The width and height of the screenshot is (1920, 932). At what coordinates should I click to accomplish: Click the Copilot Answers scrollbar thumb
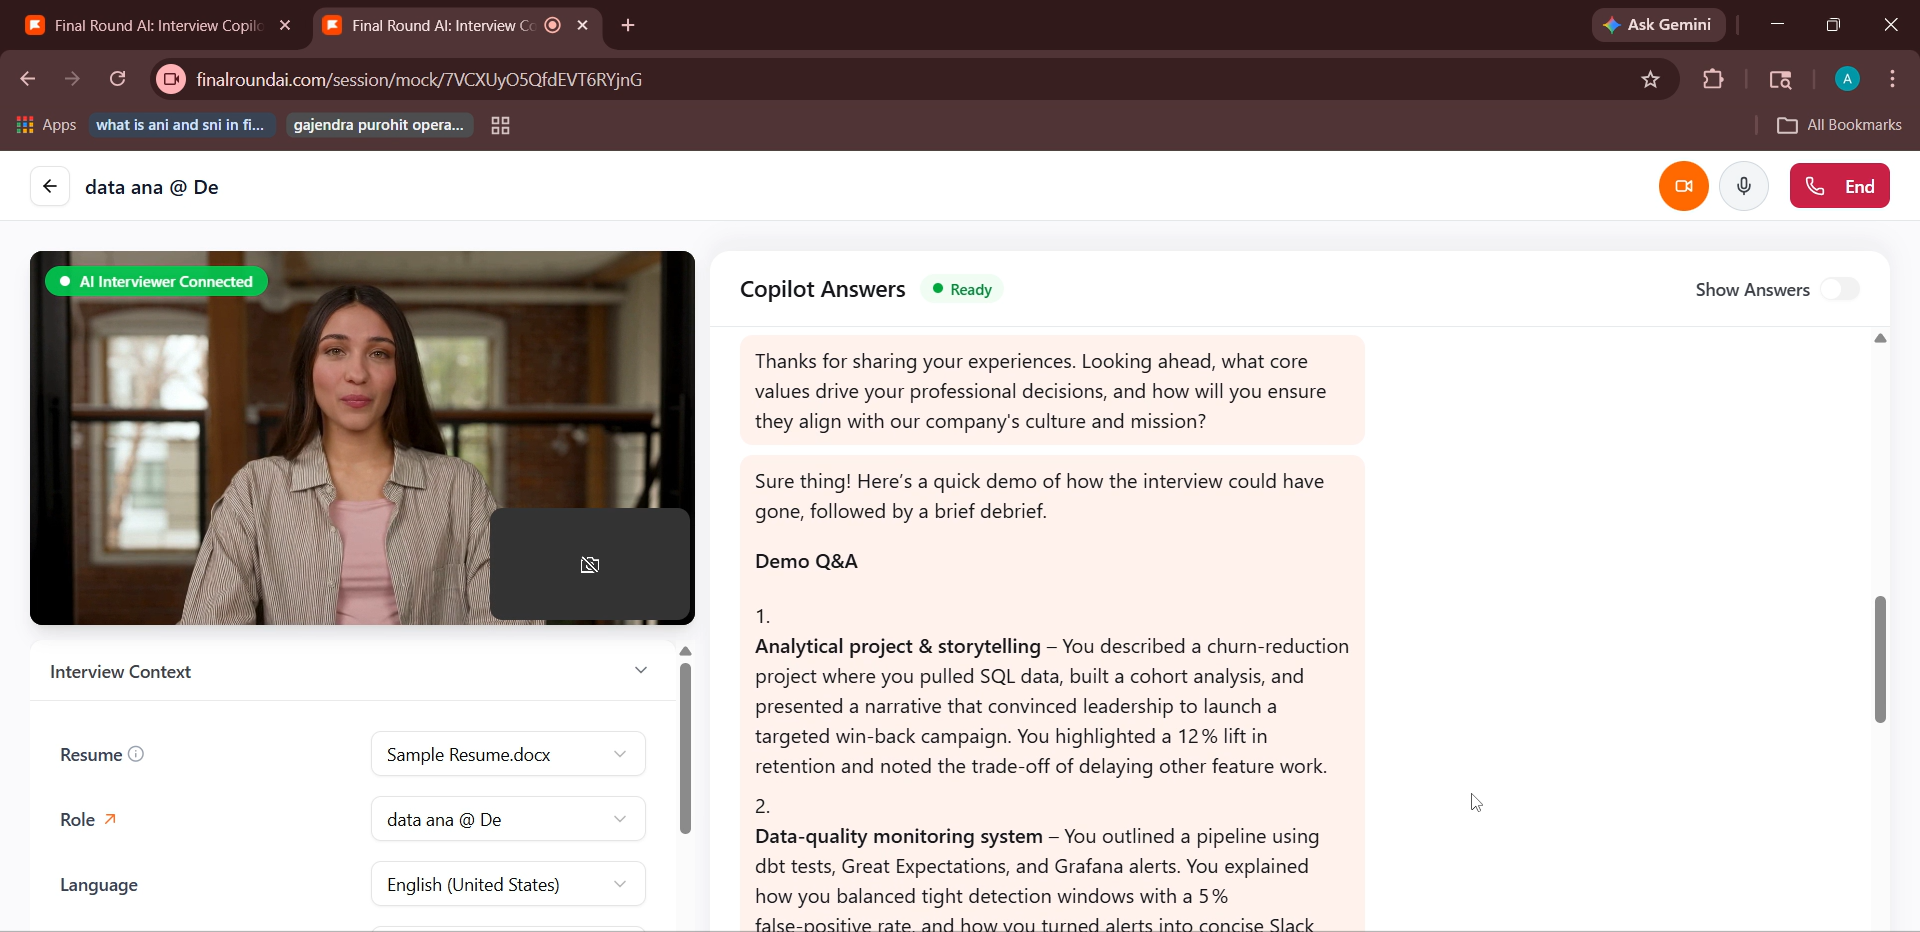(x=1880, y=659)
